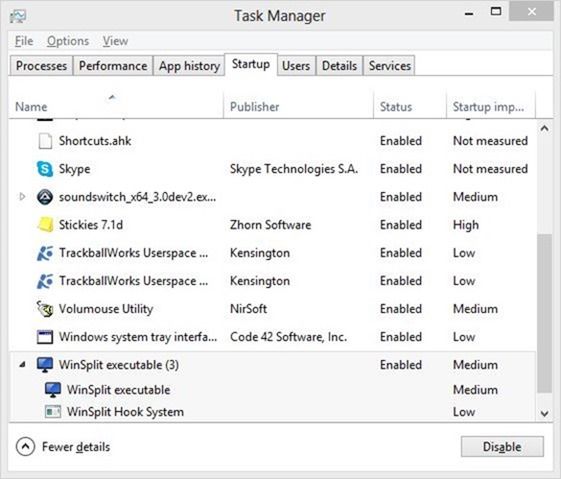Image resolution: width=561 pixels, height=479 pixels.
Task: Select the Windows system tray interfa... entry
Action: click(138, 337)
